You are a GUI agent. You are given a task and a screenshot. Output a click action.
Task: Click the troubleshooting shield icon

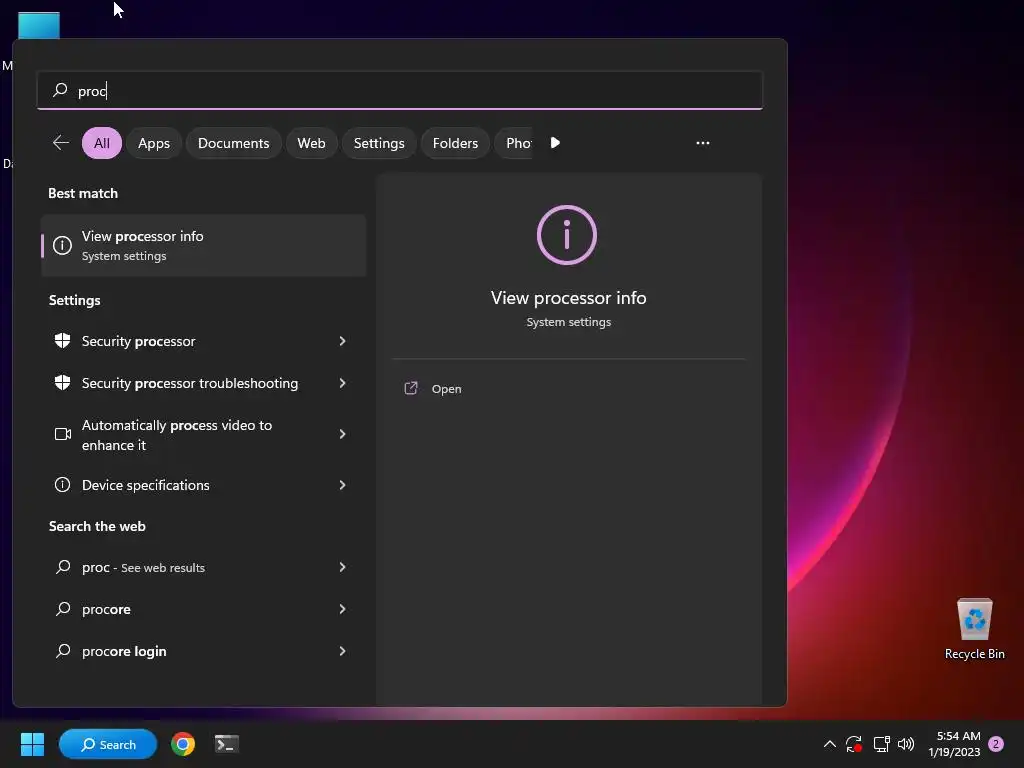(x=63, y=383)
